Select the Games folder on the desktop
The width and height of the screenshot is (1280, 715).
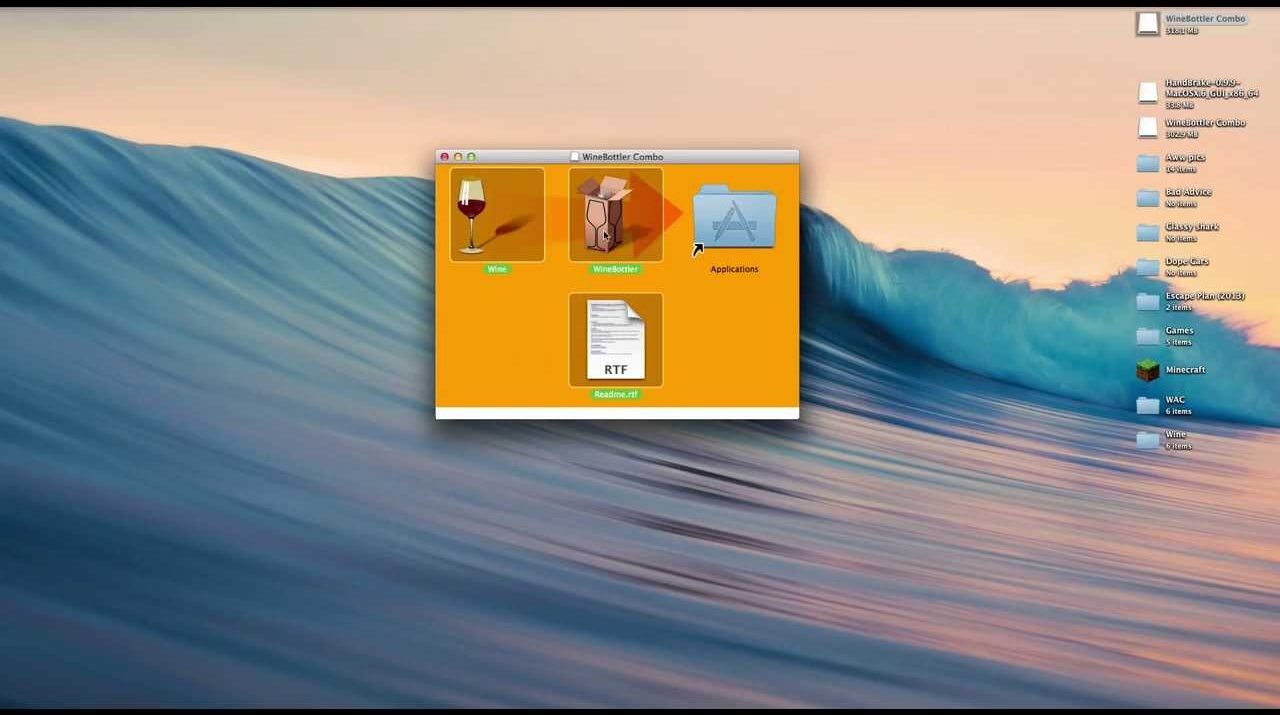(1148, 335)
